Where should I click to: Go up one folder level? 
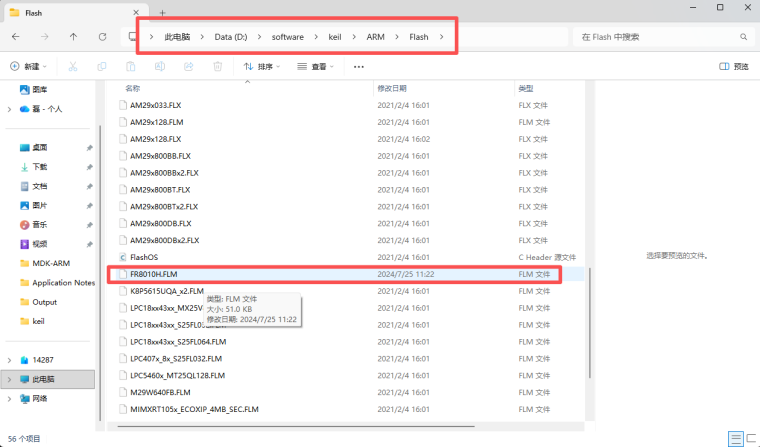point(73,37)
